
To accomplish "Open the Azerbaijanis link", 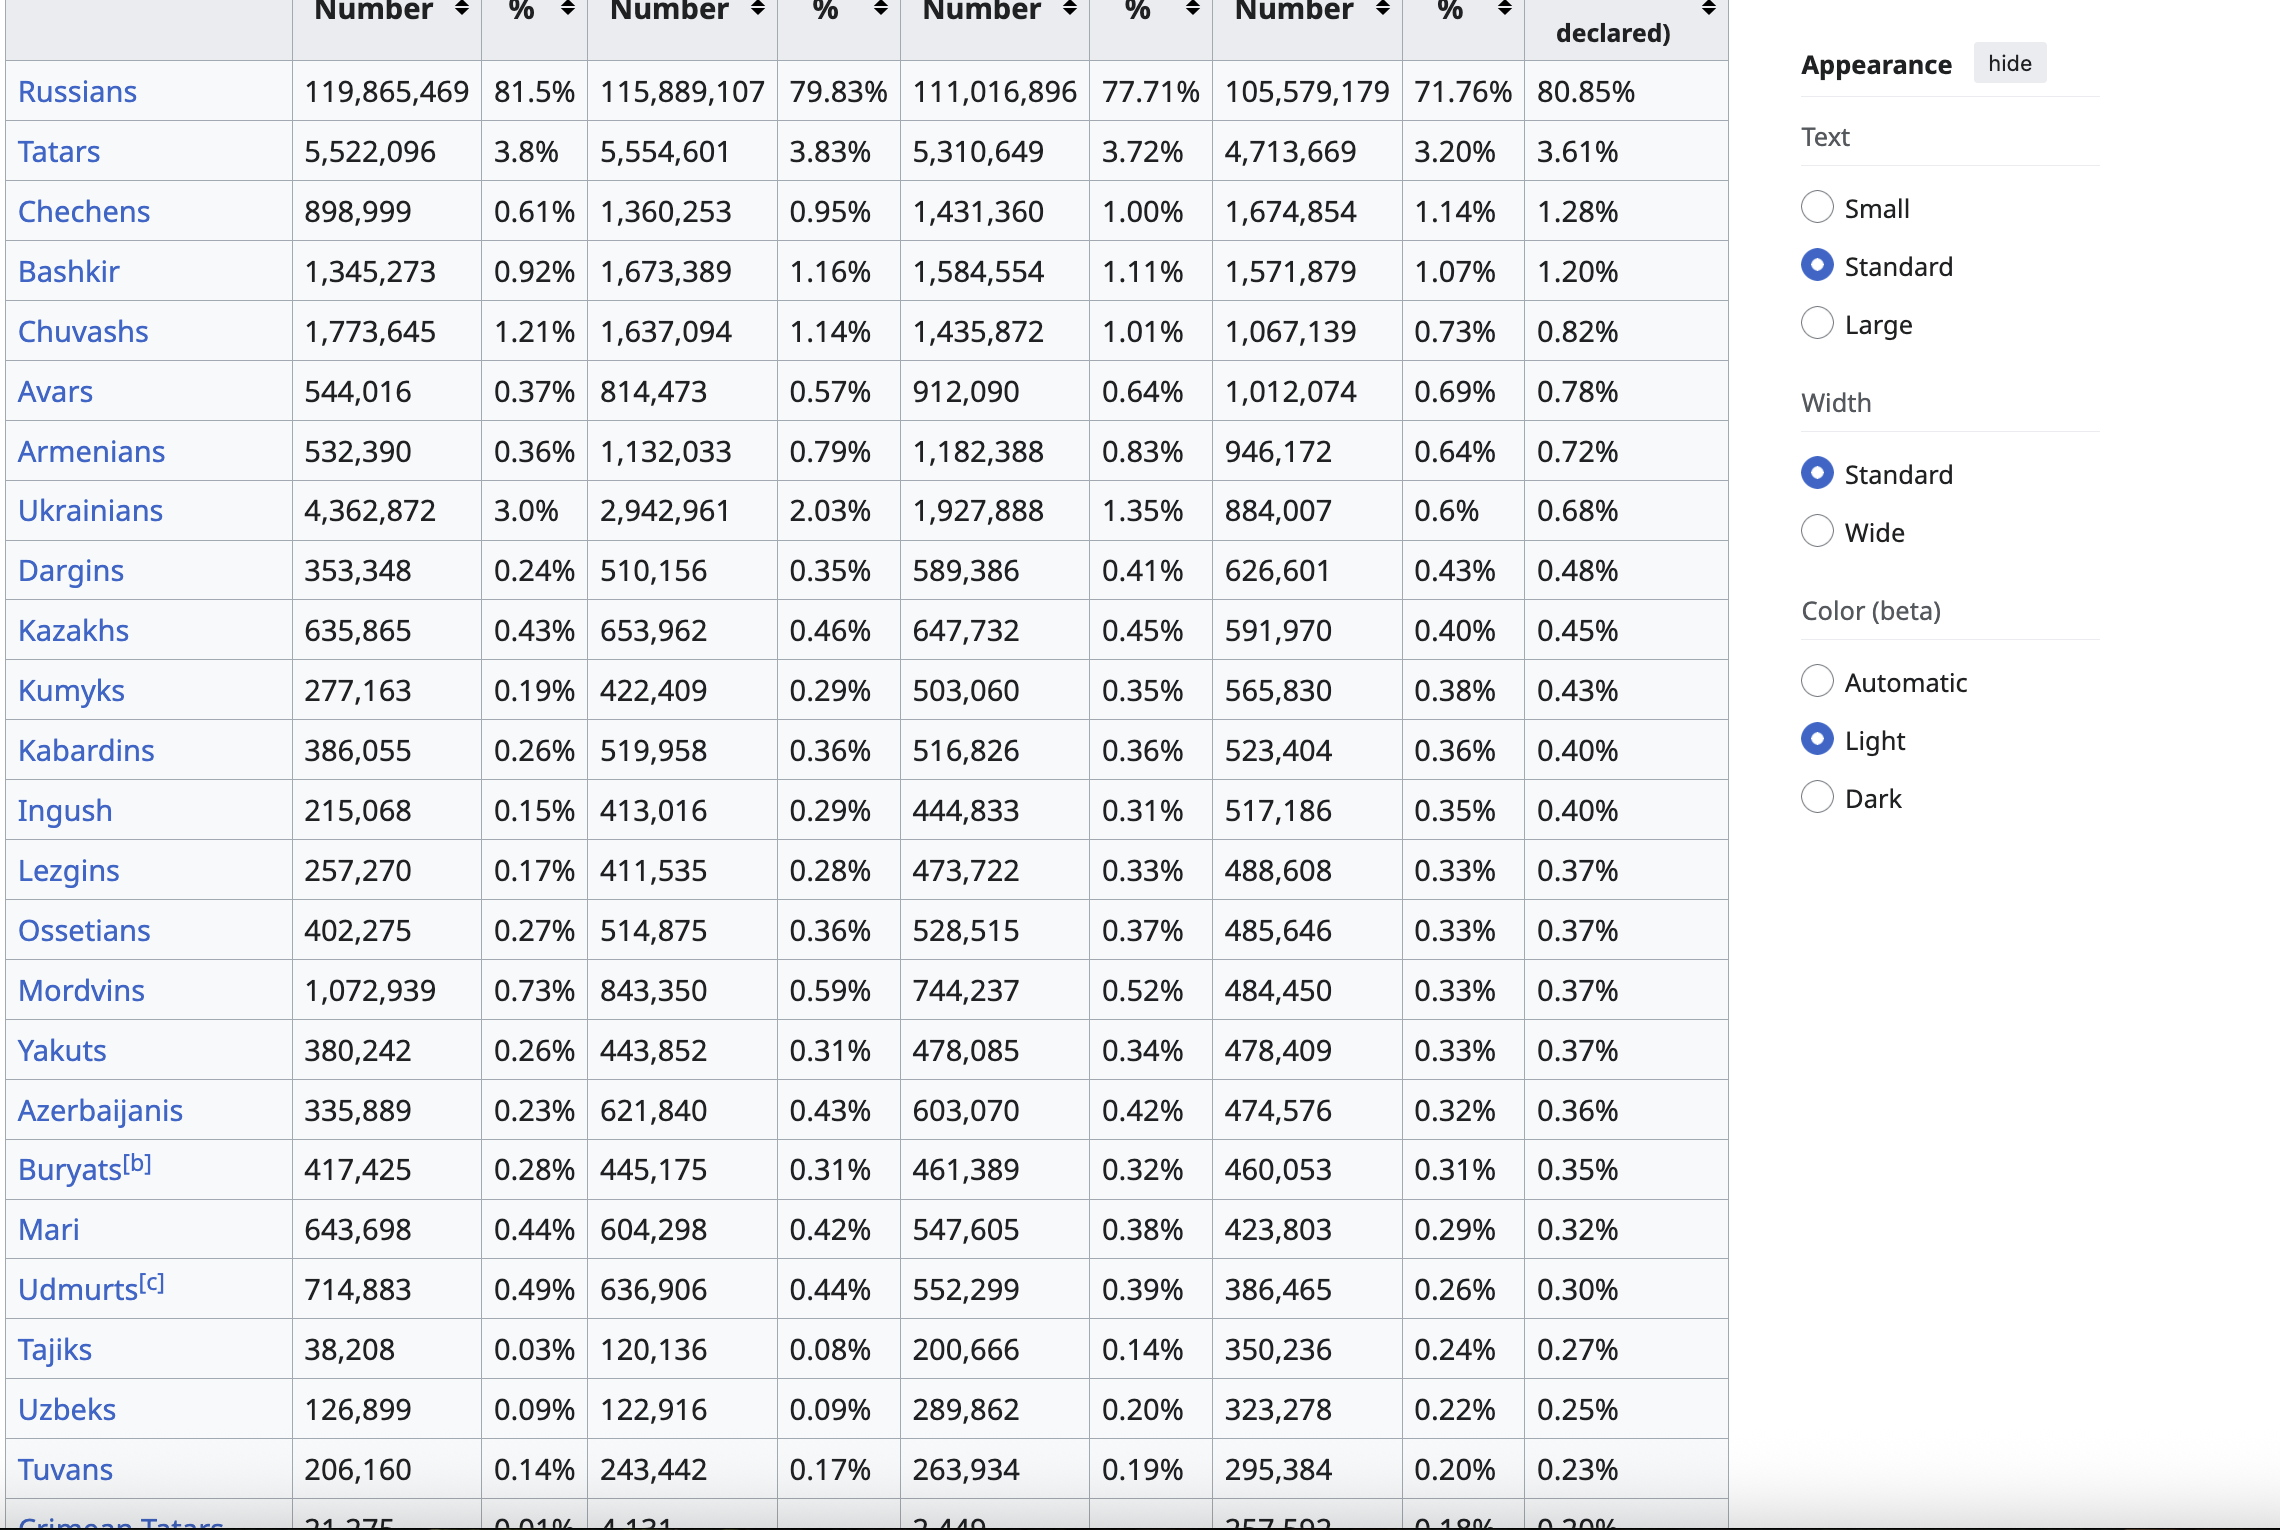I will click(100, 1111).
